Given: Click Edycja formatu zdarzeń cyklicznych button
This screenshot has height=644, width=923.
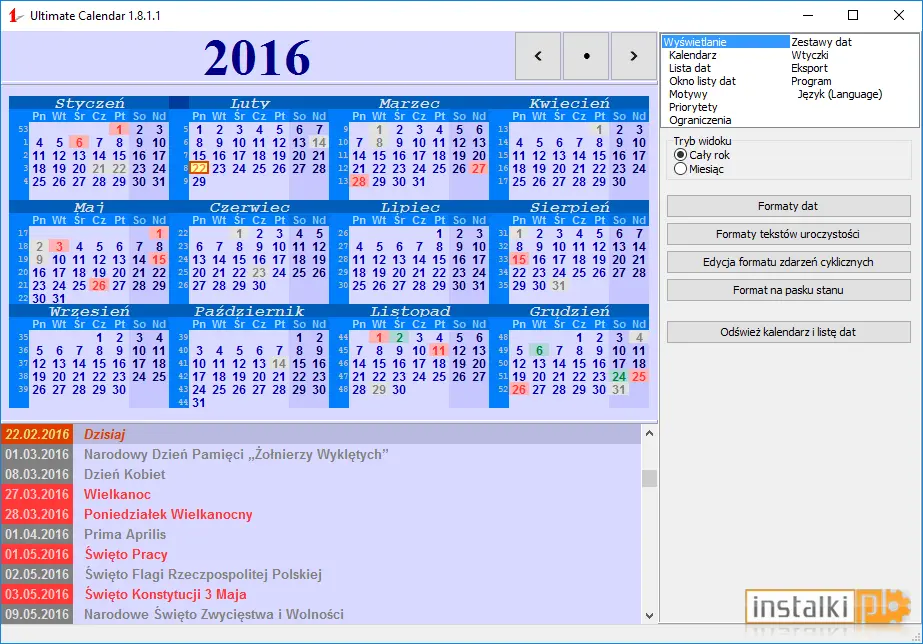Looking at the screenshot, I should 788,262.
